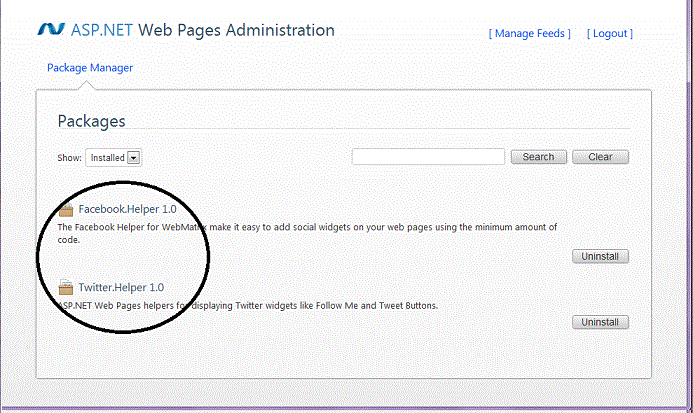This screenshot has height=413, width=693.
Task: Click the Search button
Action: tap(538, 157)
